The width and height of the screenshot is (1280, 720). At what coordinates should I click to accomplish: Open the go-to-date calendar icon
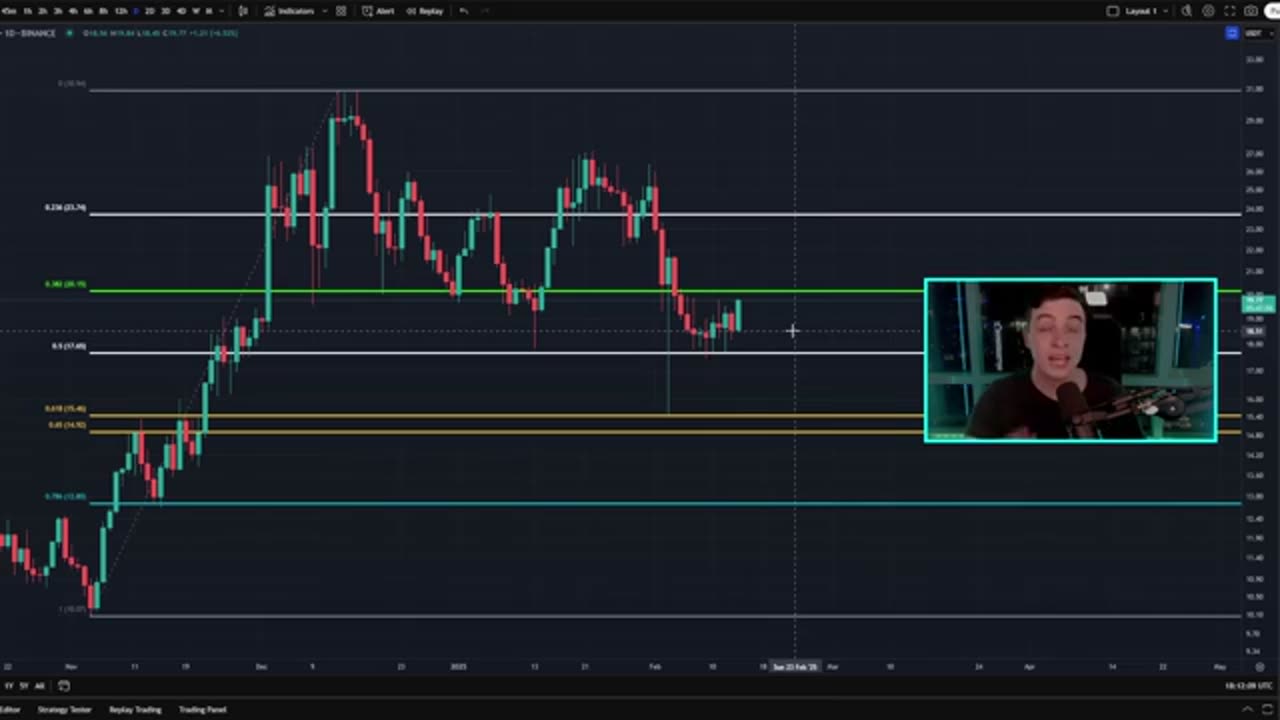tap(64, 685)
